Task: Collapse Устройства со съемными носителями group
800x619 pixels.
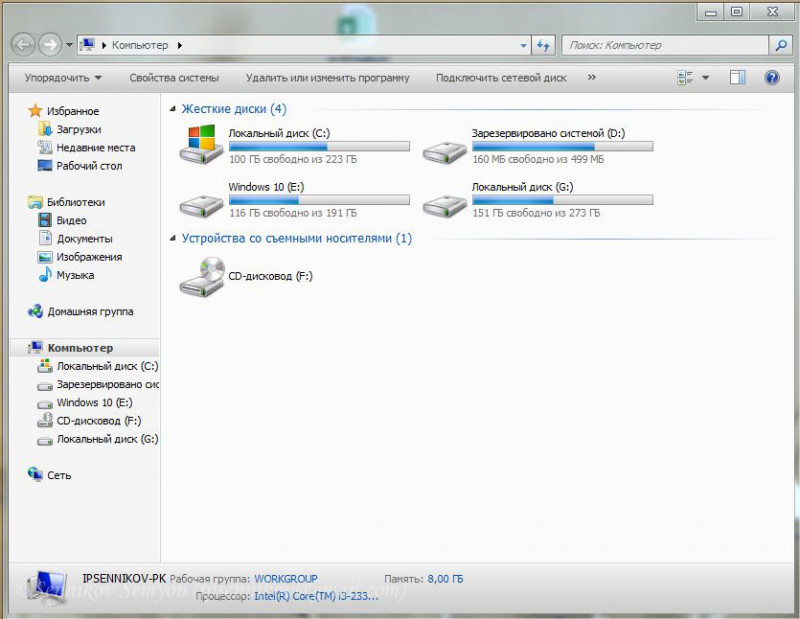Action: click(x=173, y=239)
